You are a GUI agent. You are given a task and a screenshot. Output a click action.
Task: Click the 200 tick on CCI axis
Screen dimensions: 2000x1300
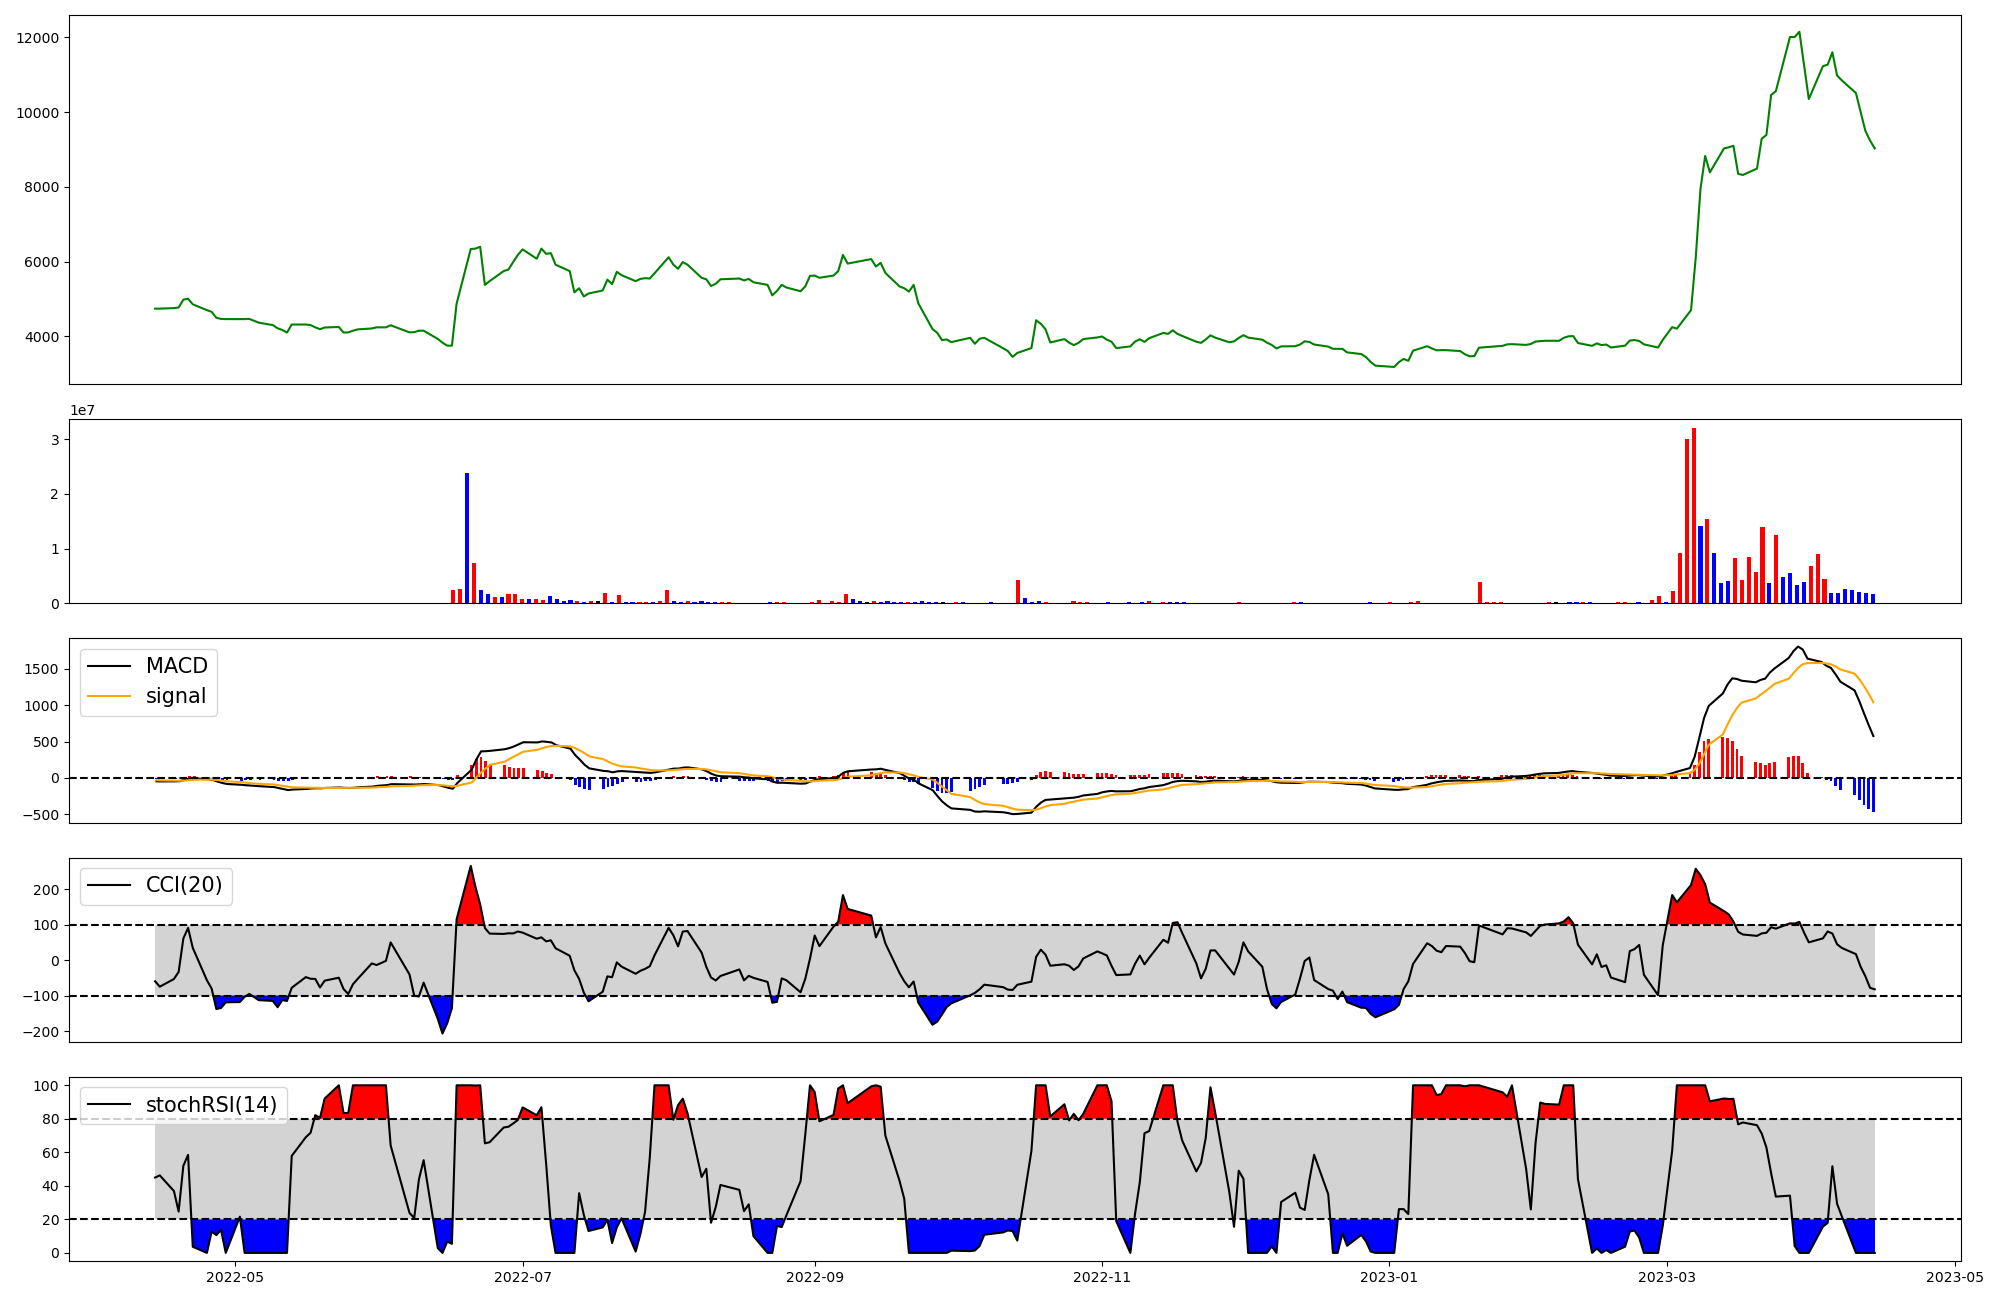[48, 889]
